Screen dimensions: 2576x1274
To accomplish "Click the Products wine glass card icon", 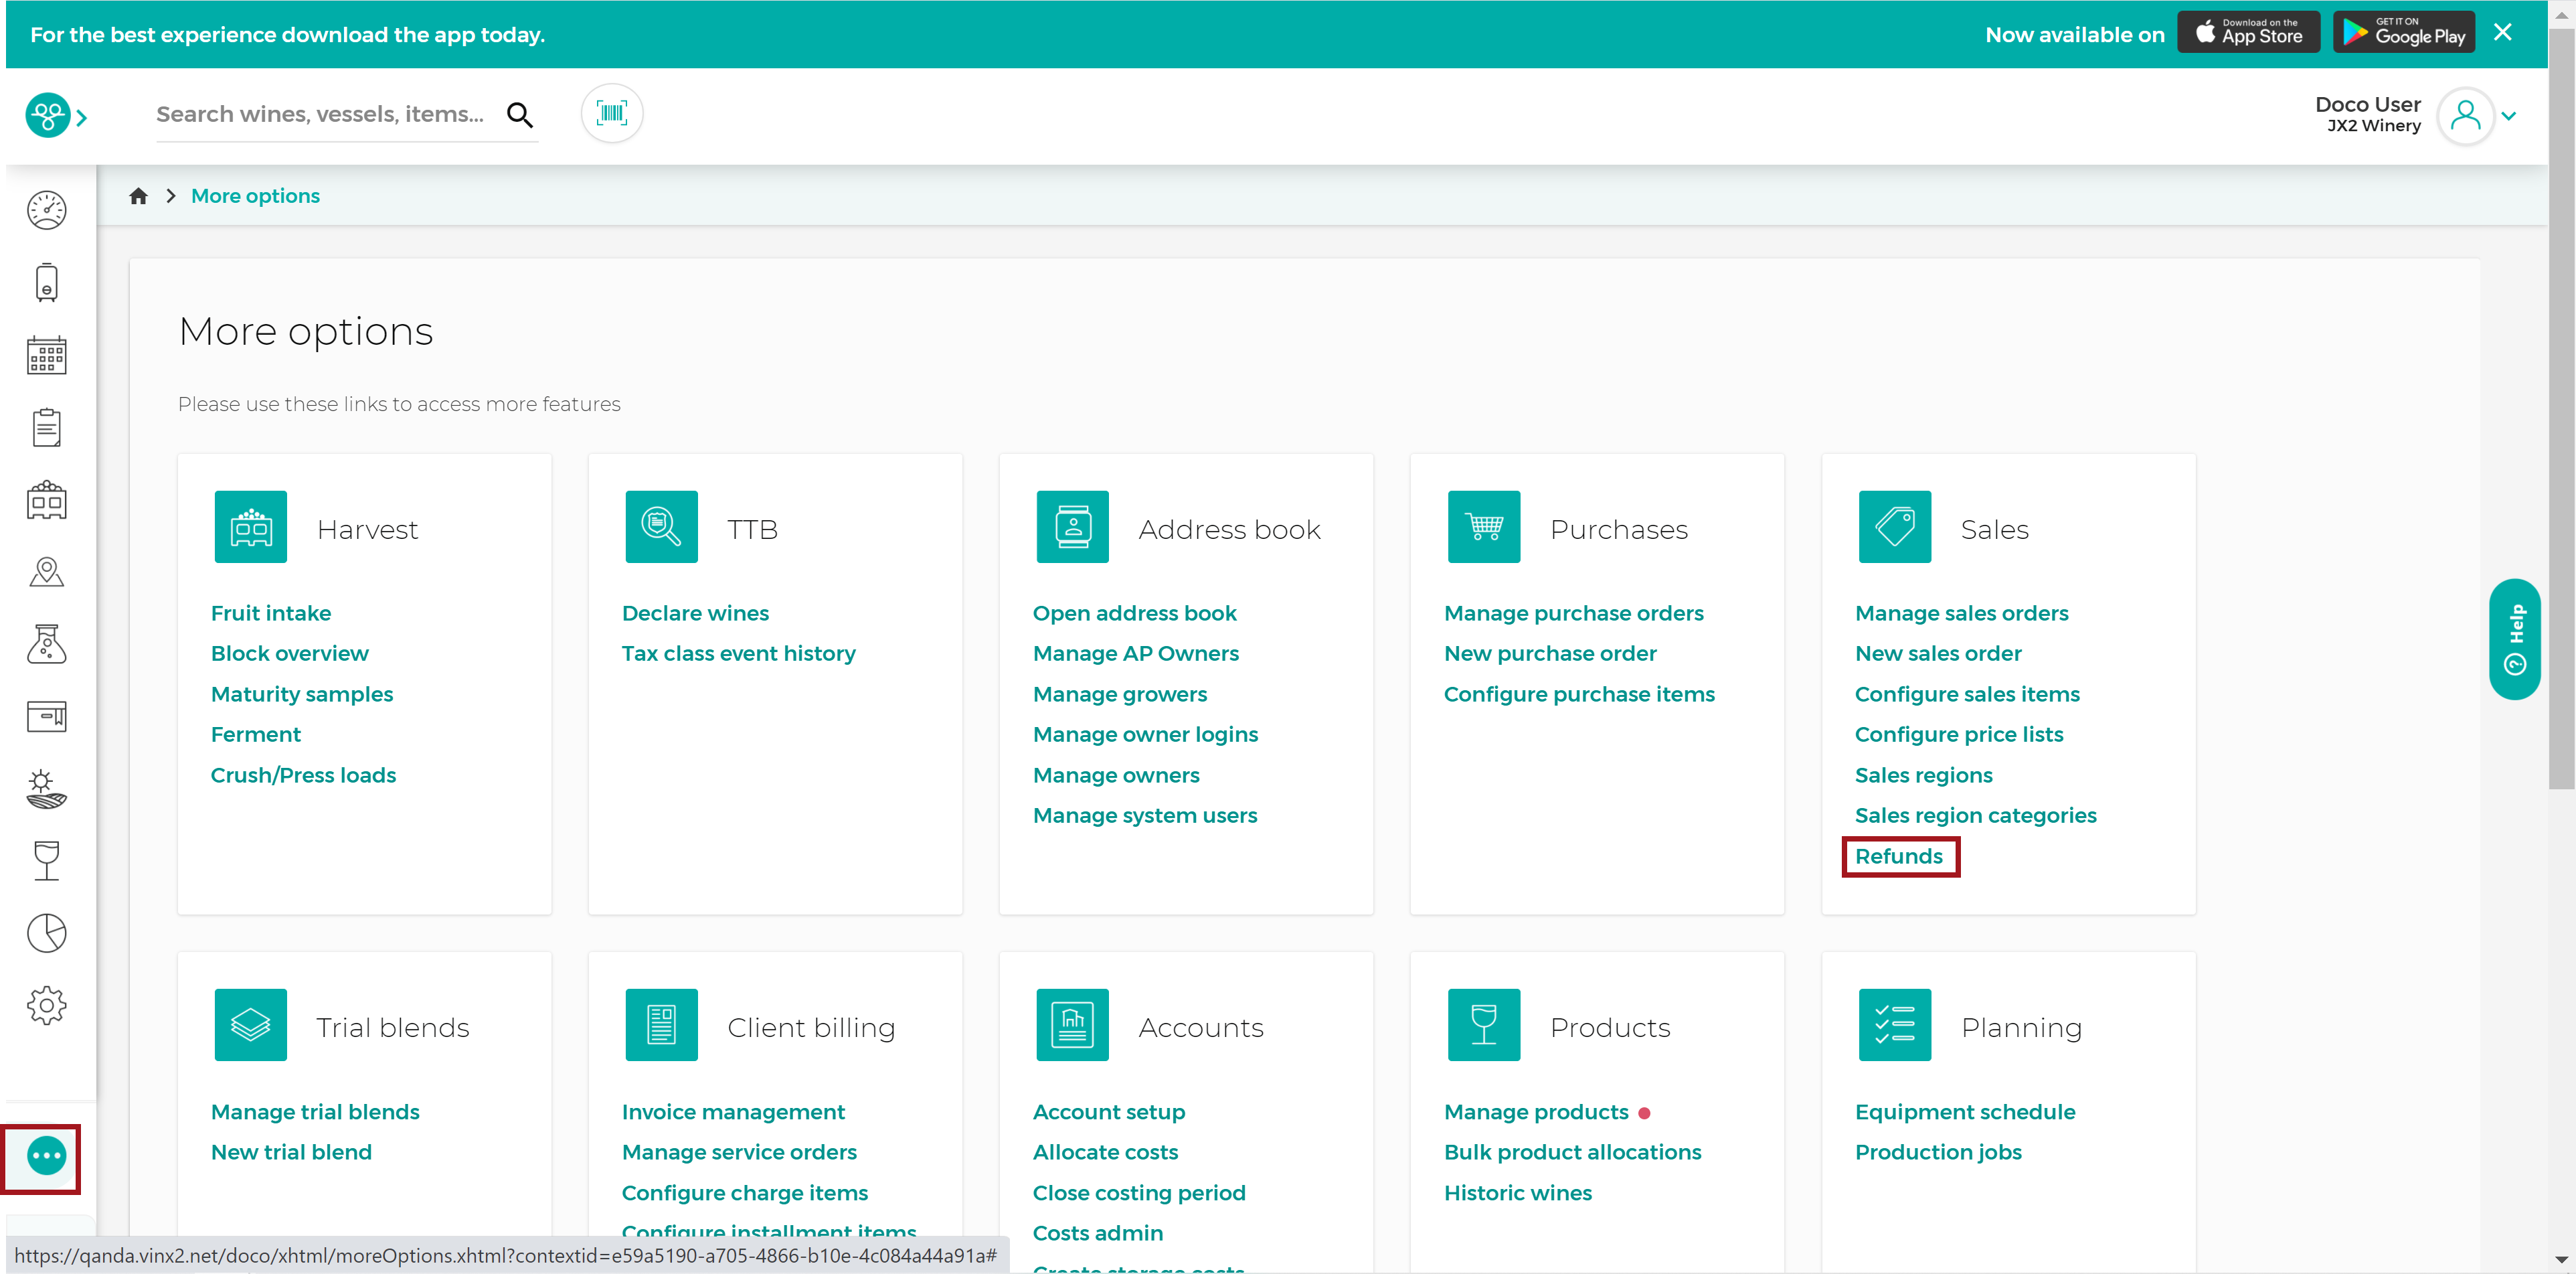I will point(1484,1025).
